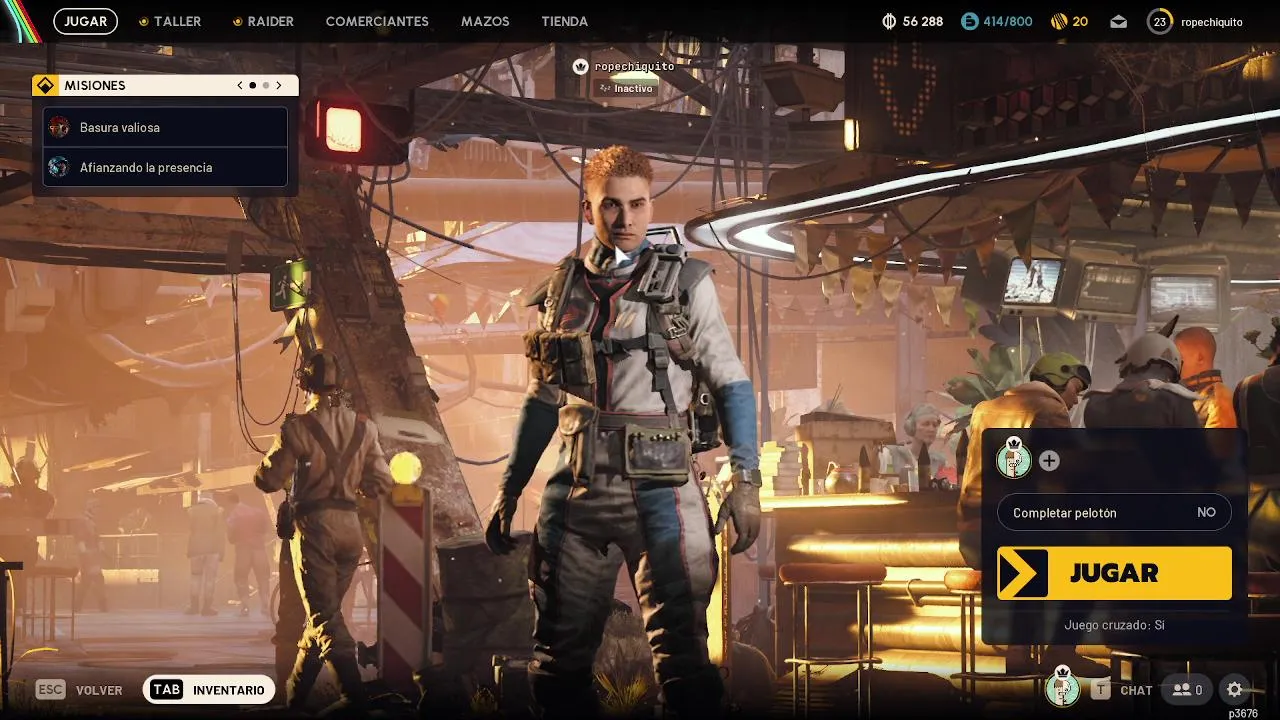Click the blue stash icon beside 414/800

(969, 21)
